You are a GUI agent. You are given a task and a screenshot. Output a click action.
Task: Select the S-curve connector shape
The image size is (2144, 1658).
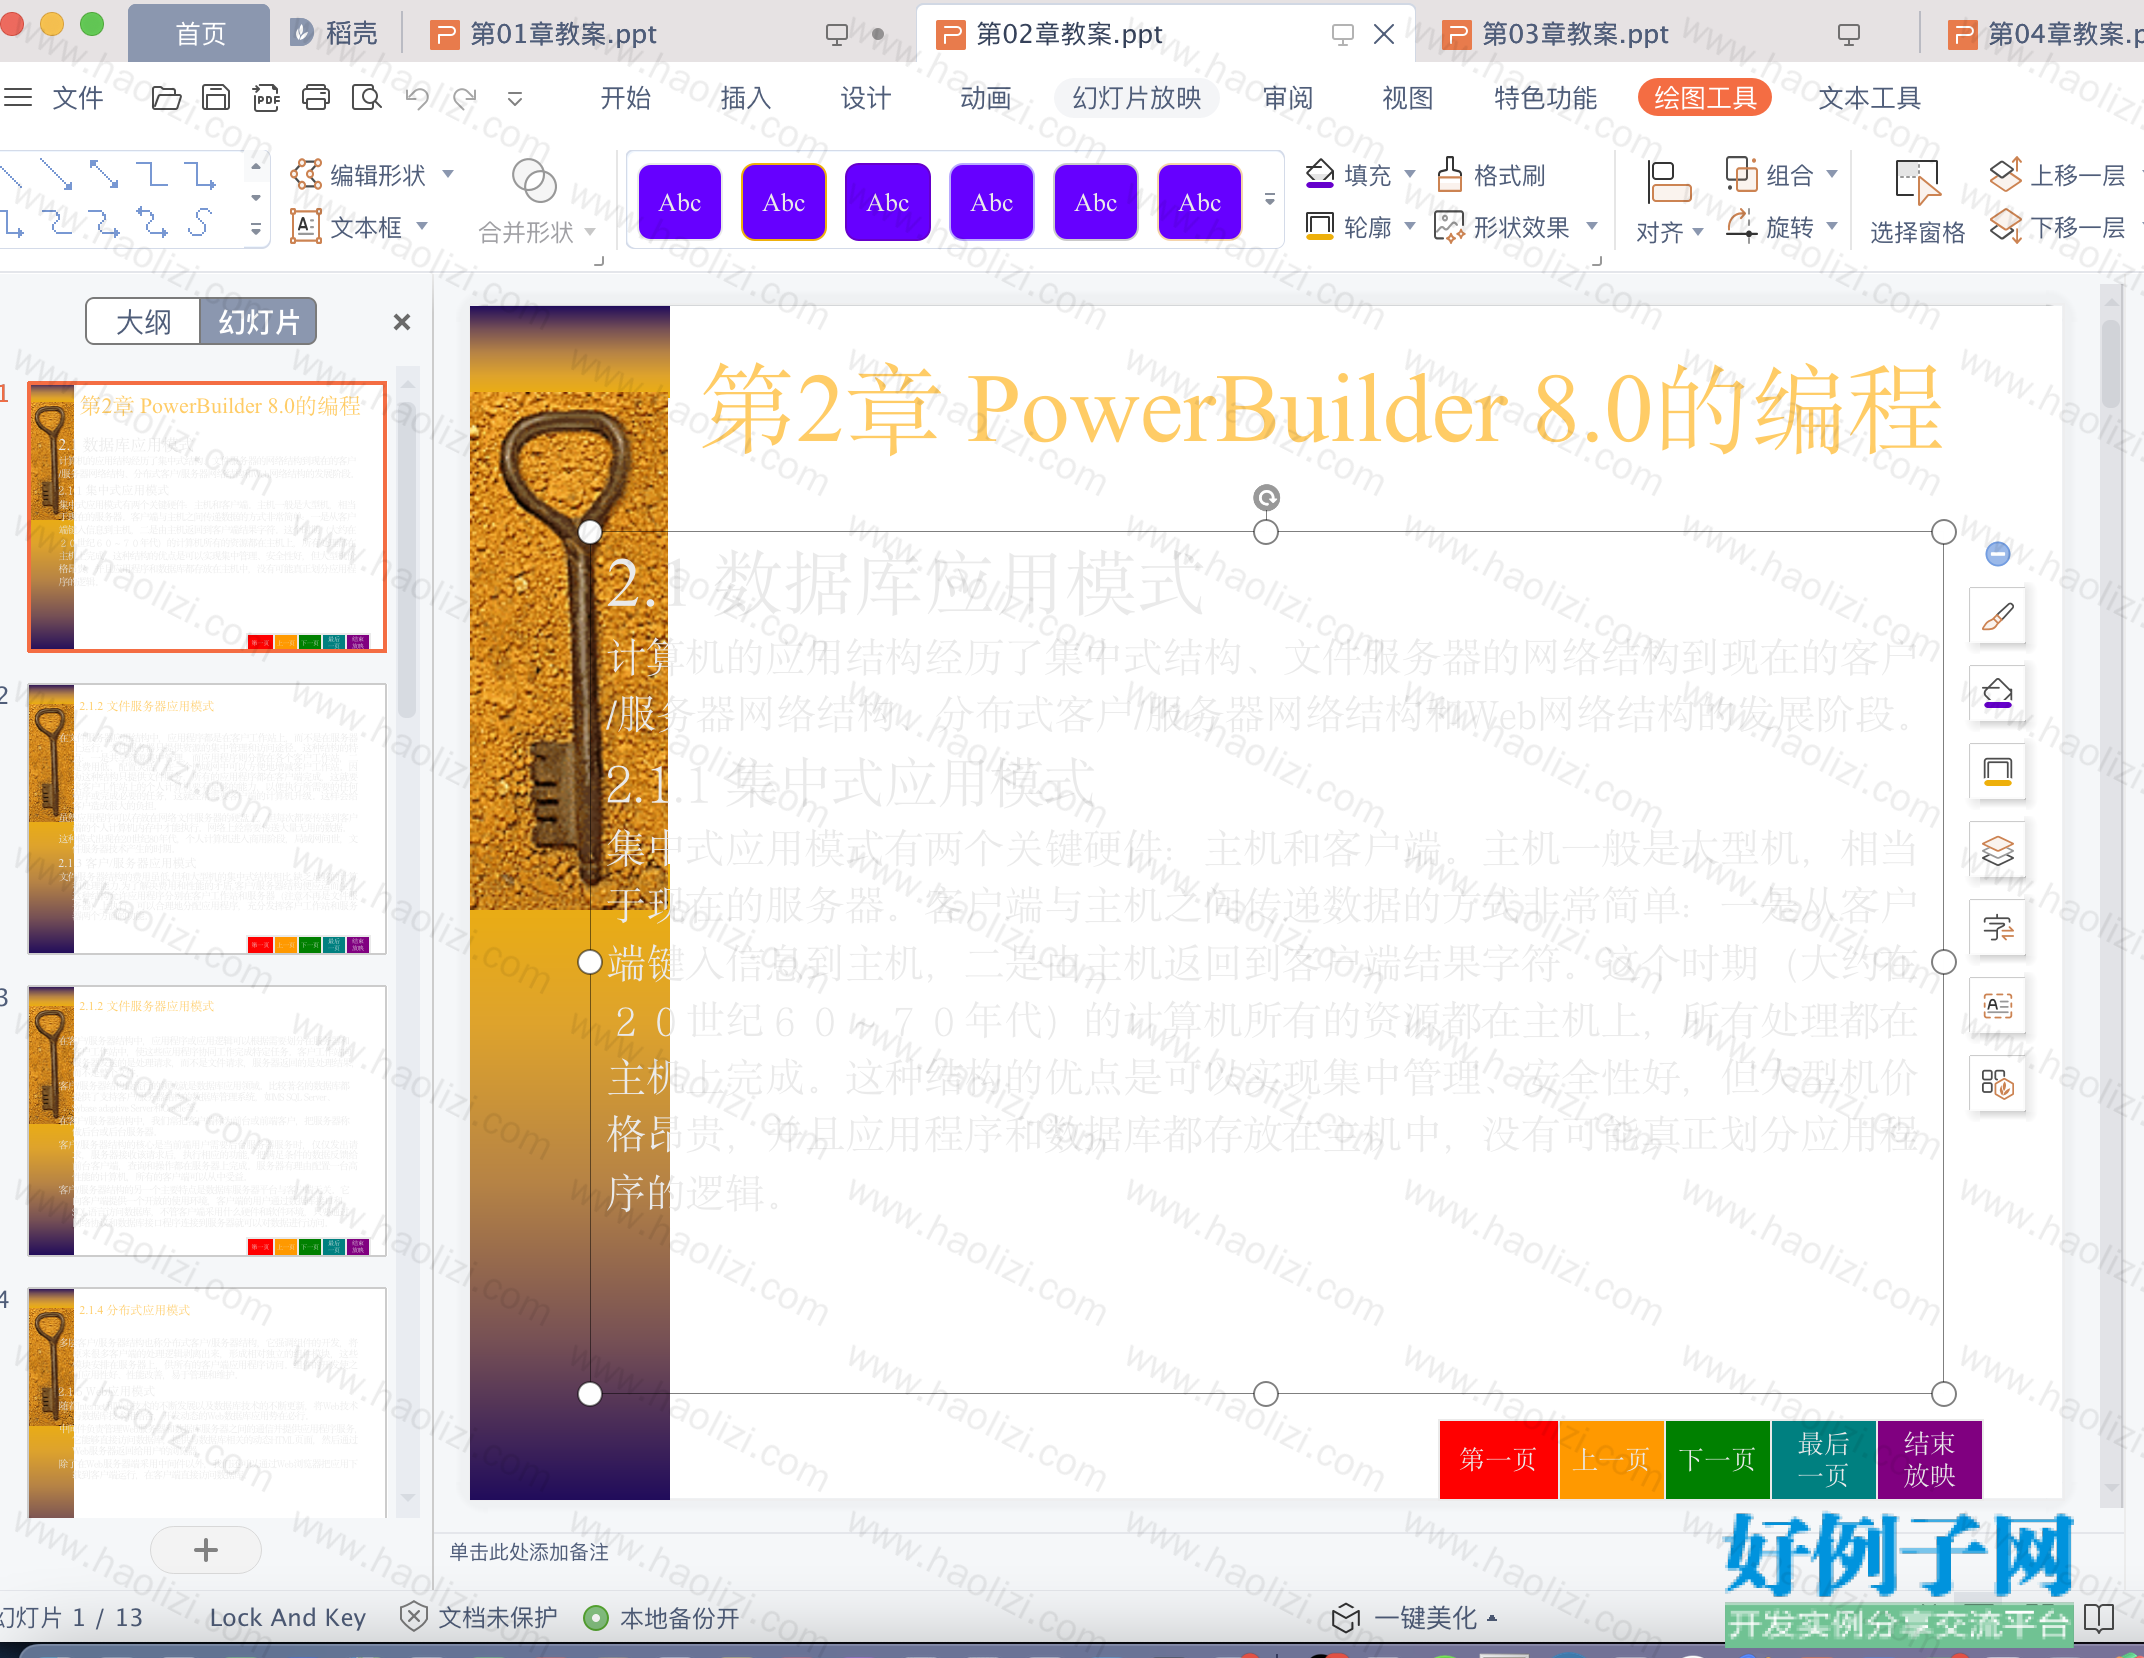coord(200,222)
